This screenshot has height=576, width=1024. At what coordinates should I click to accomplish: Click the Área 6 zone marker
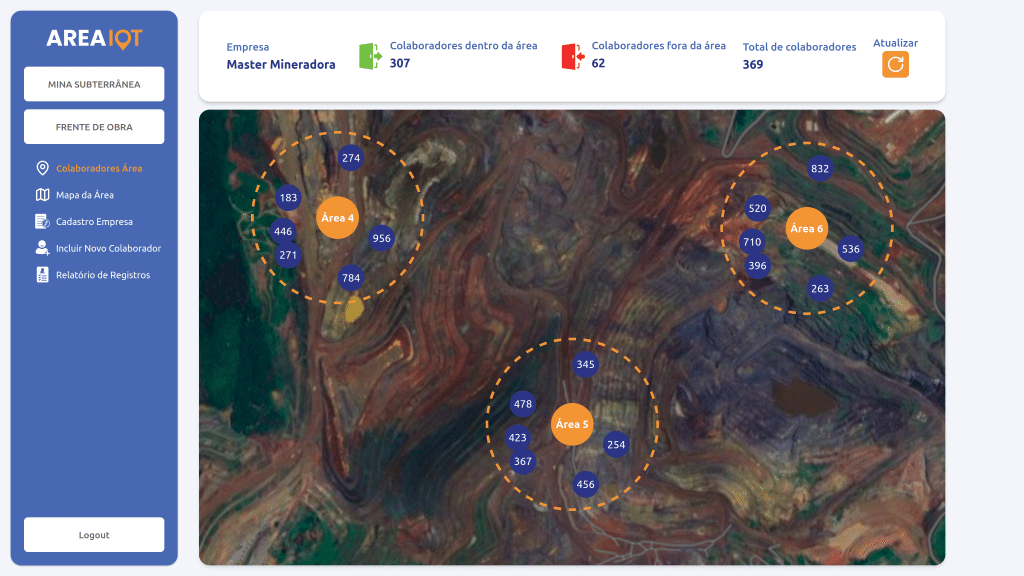tap(806, 229)
